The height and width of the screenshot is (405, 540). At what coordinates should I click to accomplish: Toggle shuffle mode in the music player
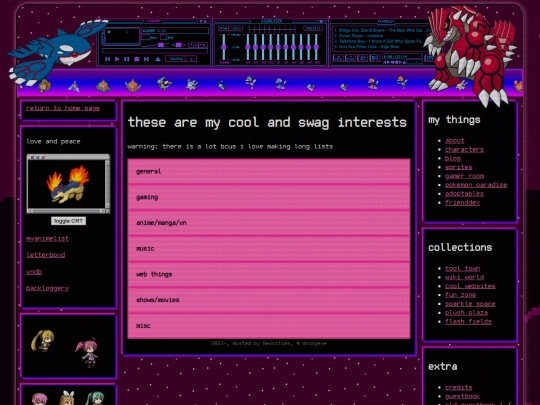tap(176, 59)
